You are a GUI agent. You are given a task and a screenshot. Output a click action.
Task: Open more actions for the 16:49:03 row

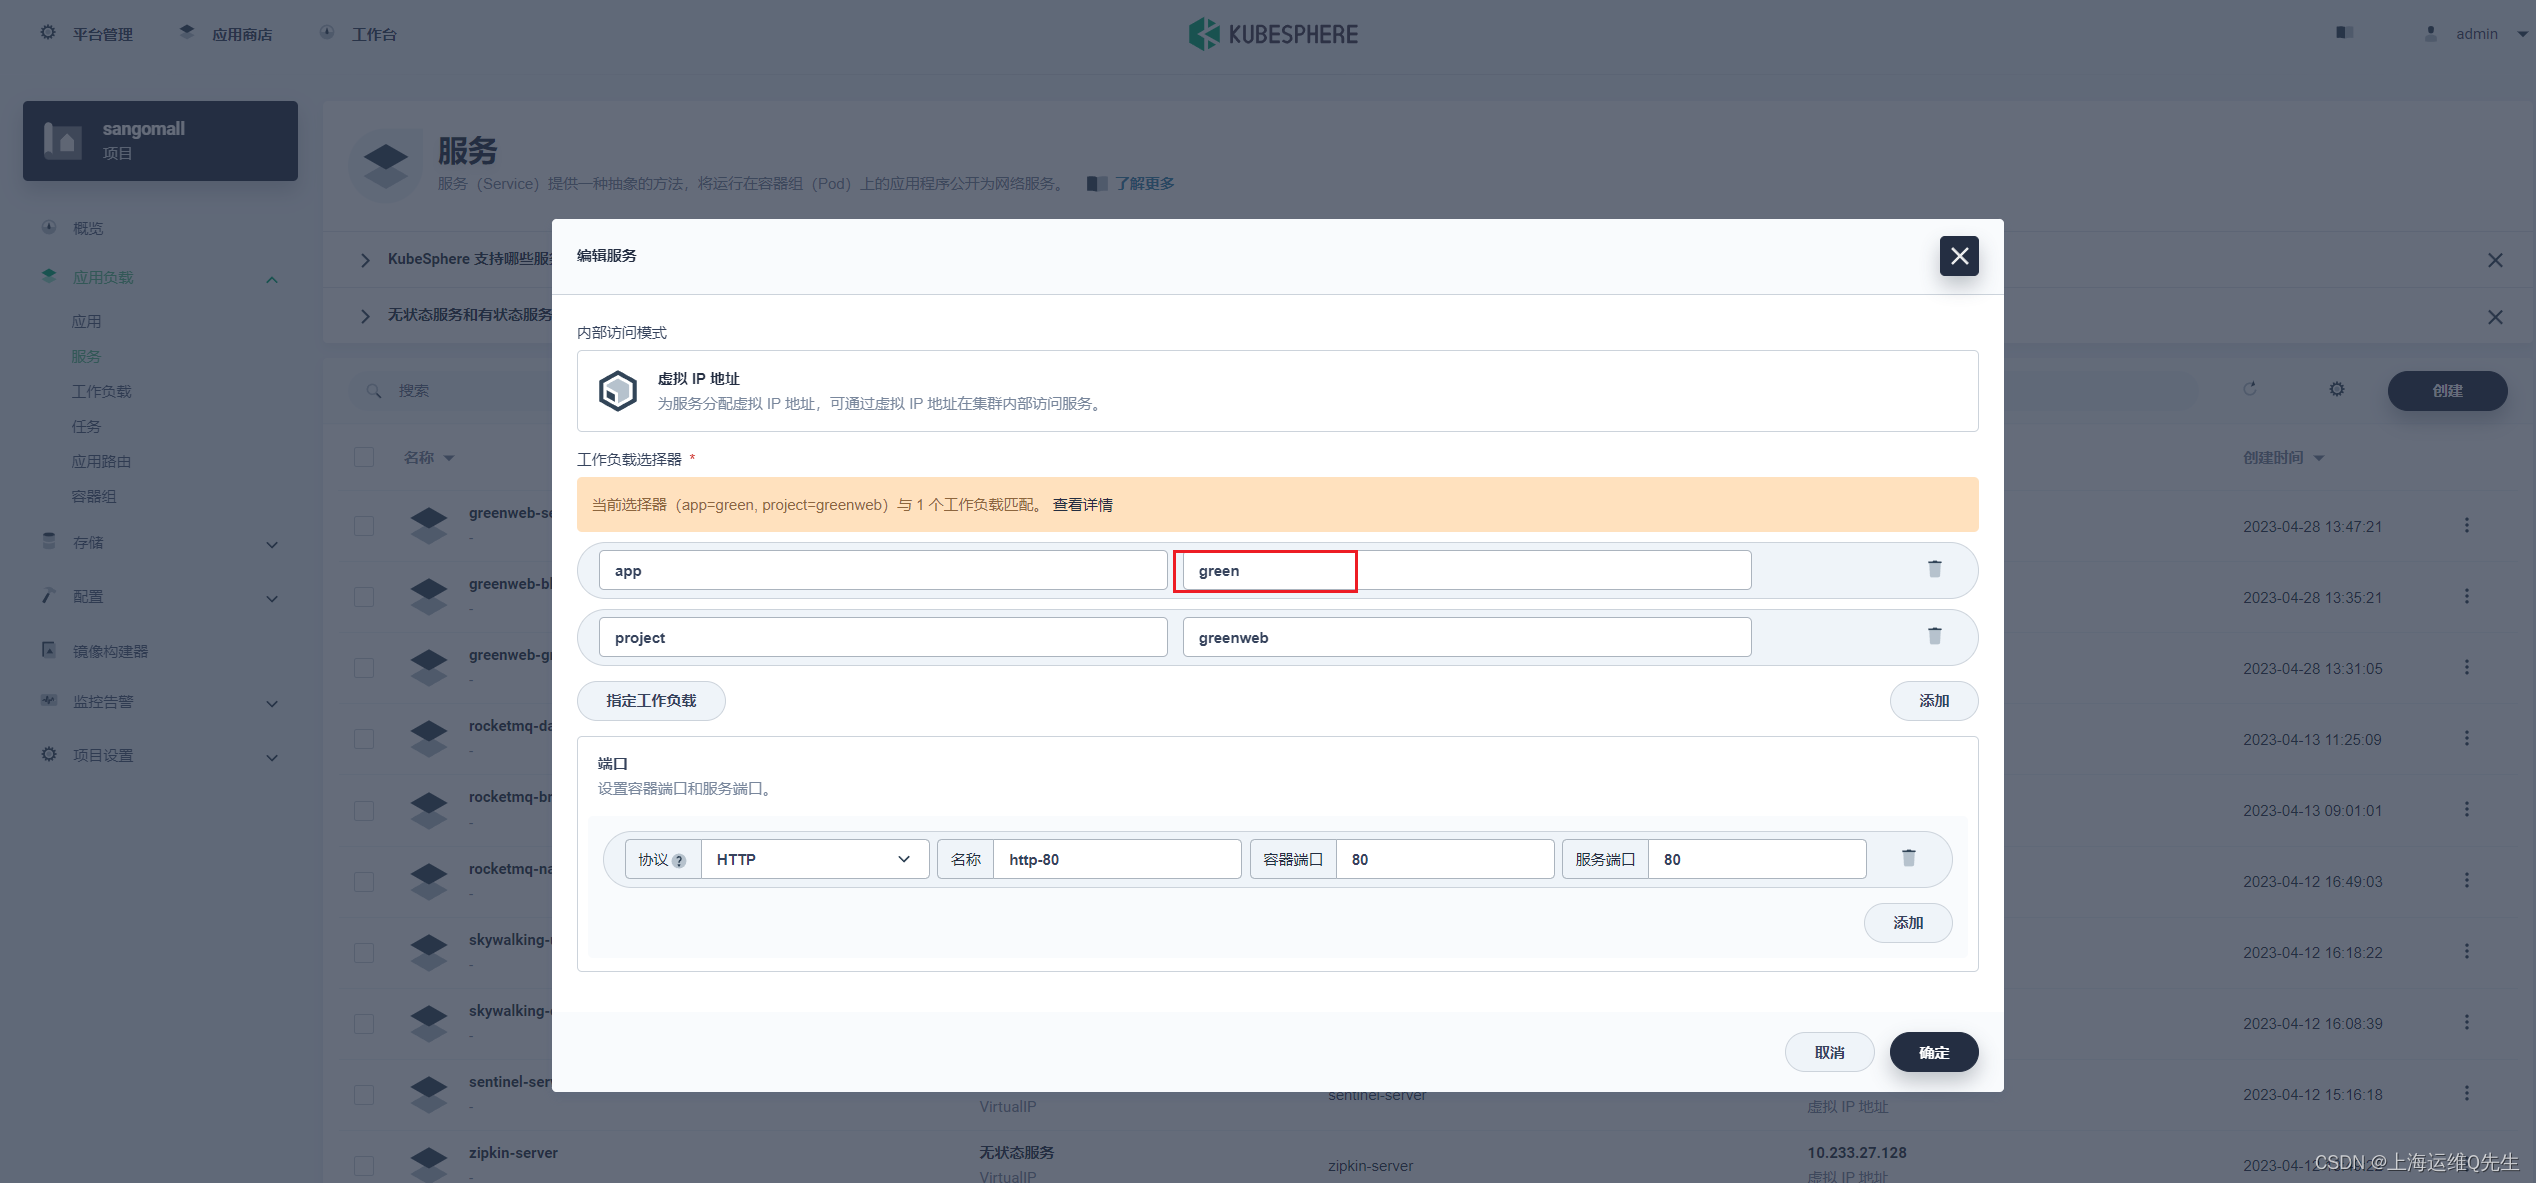[2466, 881]
